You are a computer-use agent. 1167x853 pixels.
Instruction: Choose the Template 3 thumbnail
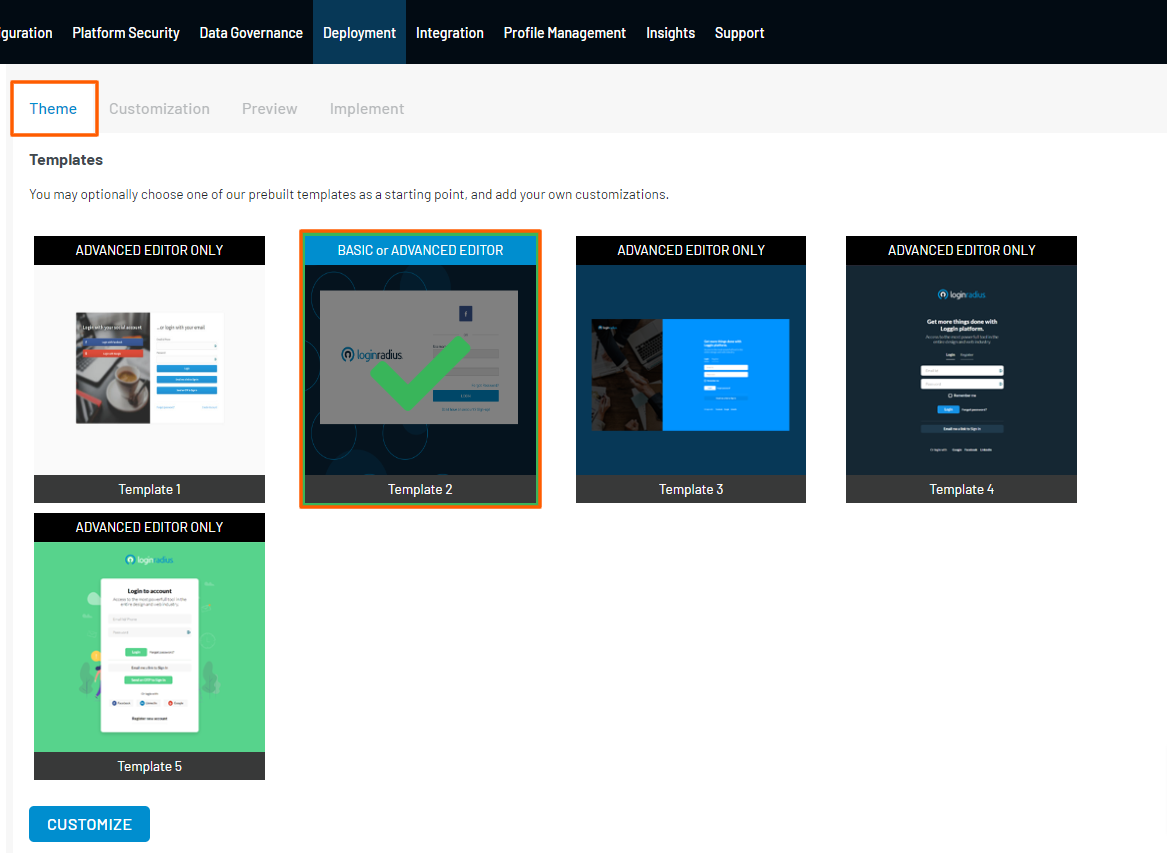pos(691,369)
